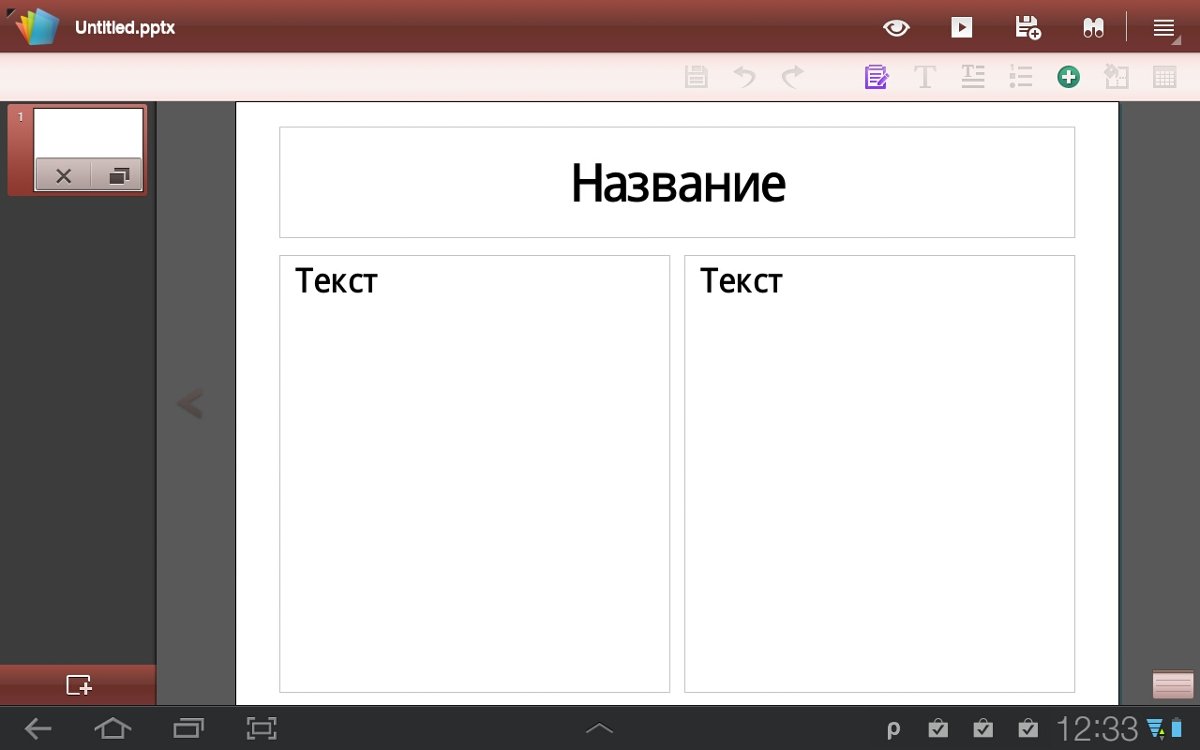Open the text font formatting icon

pyautogui.click(x=925, y=77)
